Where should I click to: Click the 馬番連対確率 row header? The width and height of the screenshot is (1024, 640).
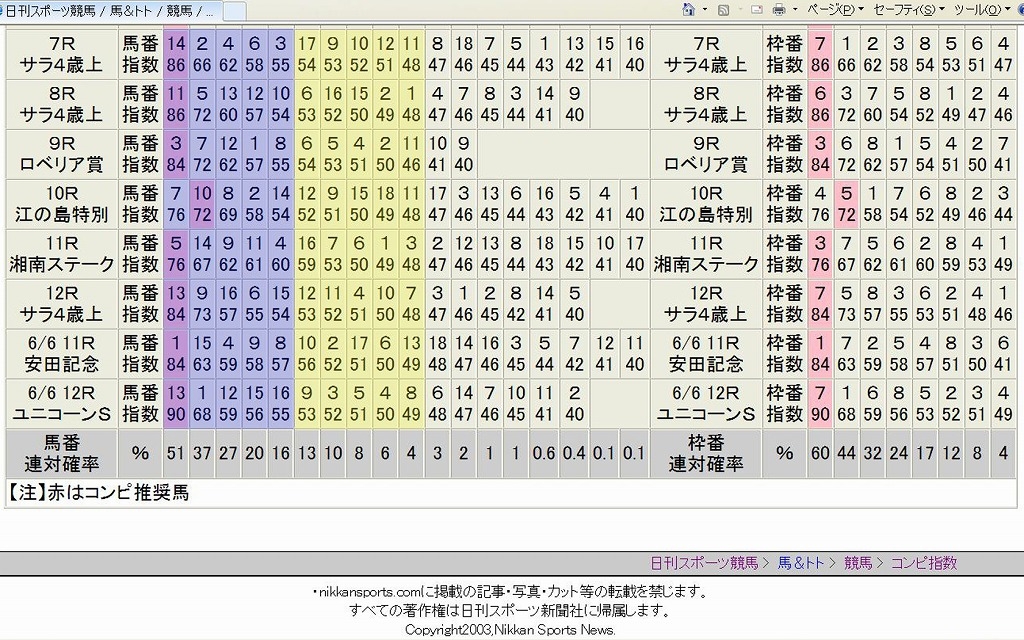(61, 453)
